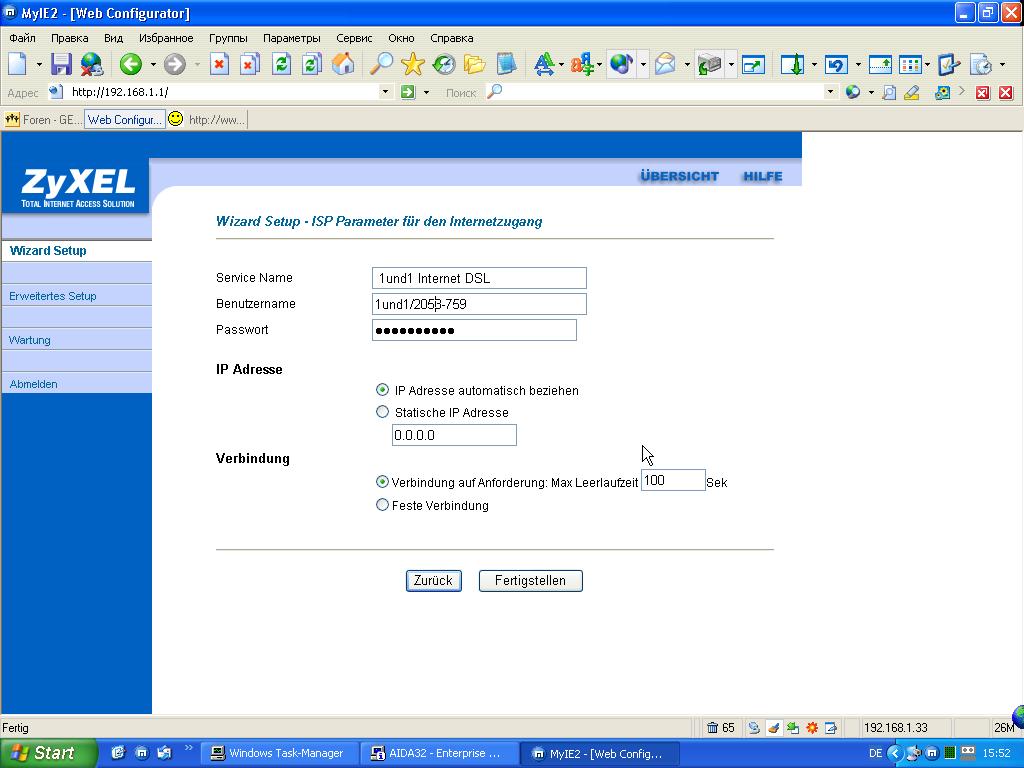Switch to AIDA32 - Enterprise in taskbar
The height and width of the screenshot is (768, 1024).
pos(439,753)
